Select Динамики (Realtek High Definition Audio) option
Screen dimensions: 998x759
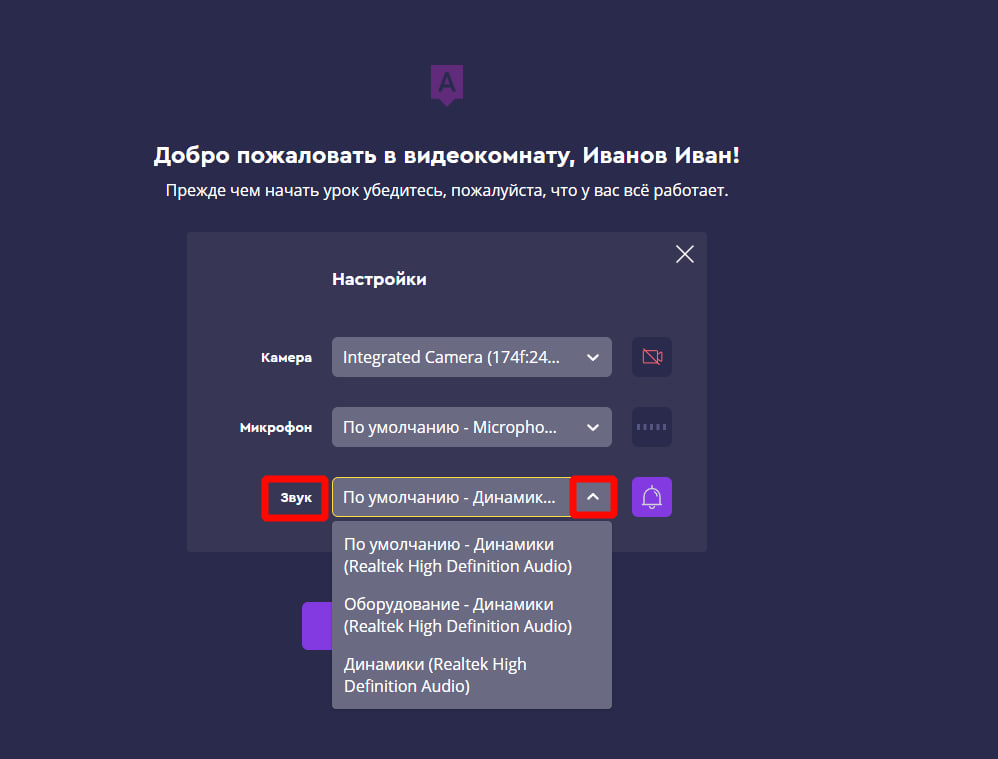pyautogui.click(x=472, y=675)
